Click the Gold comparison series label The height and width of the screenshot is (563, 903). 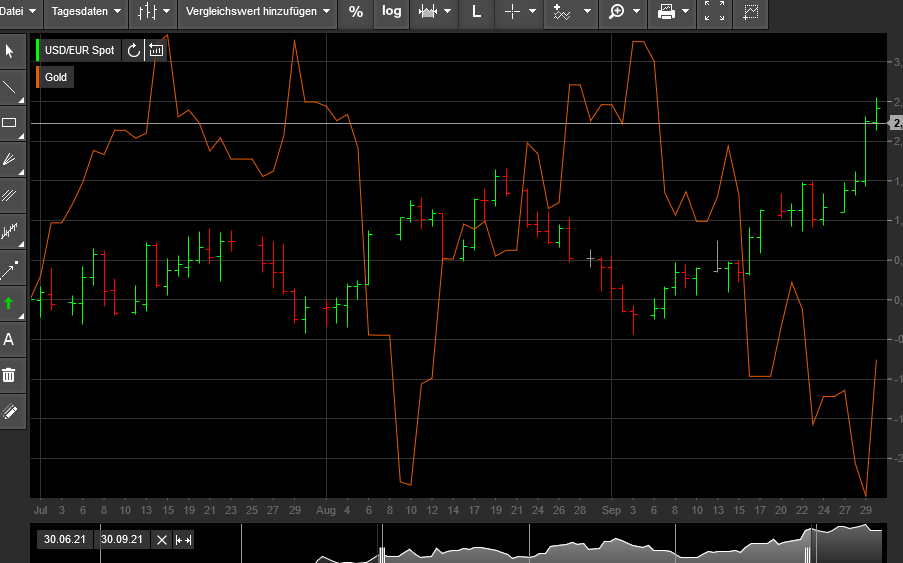tap(55, 77)
